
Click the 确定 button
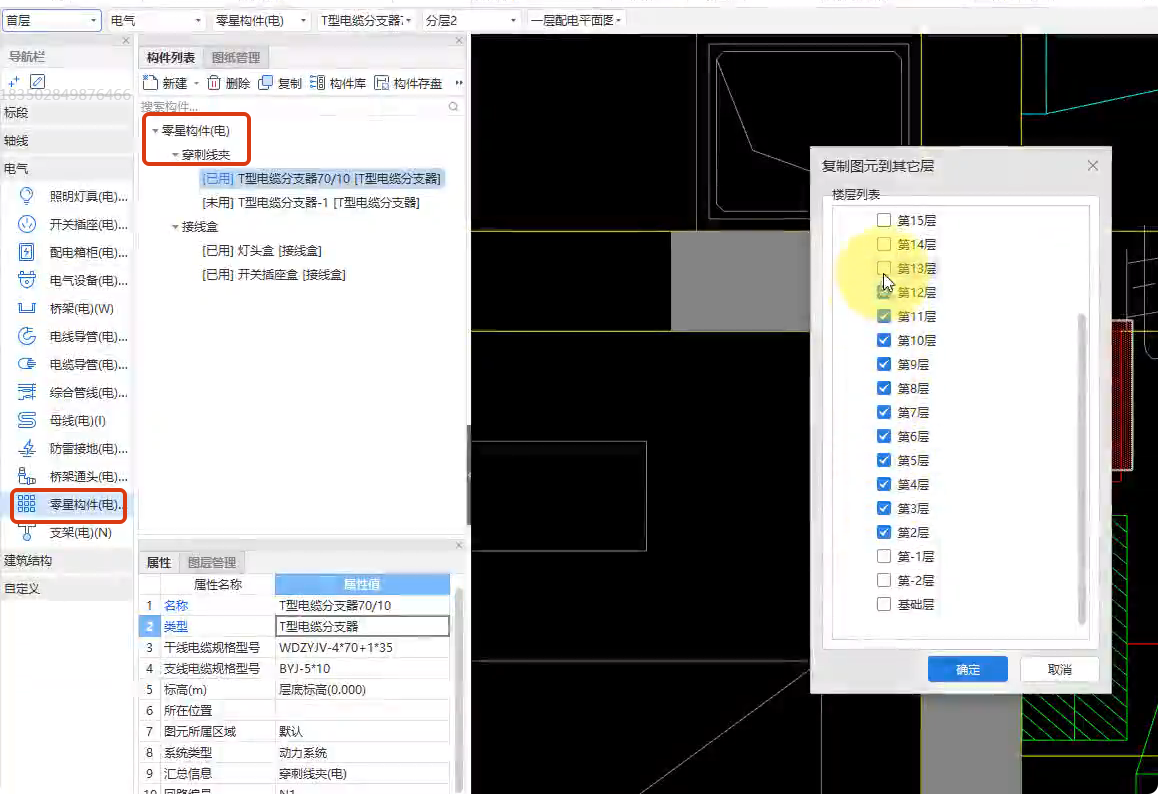click(x=967, y=669)
